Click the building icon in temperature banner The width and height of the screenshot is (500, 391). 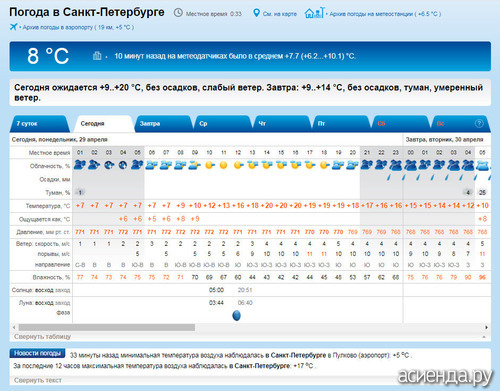point(97,55)
